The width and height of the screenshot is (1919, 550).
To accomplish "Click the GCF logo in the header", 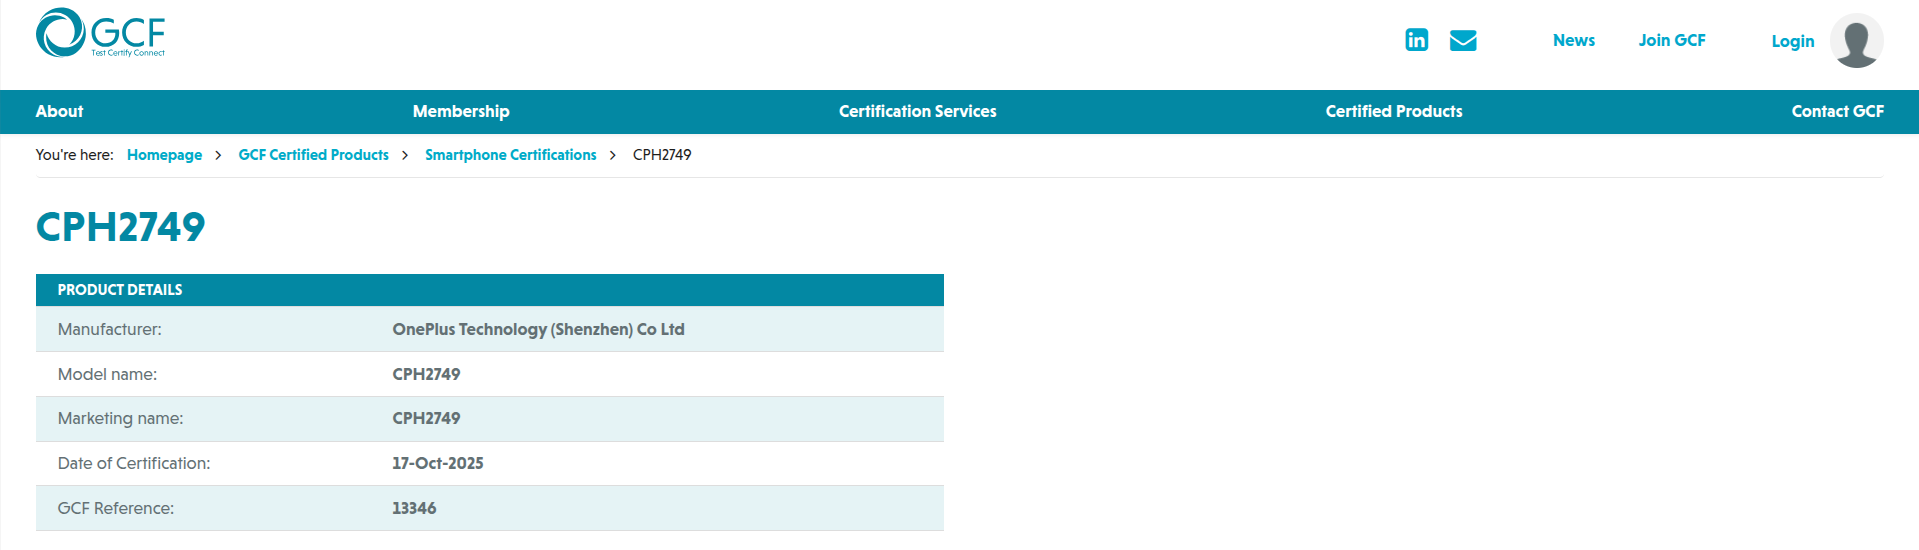I will (100, 33).
